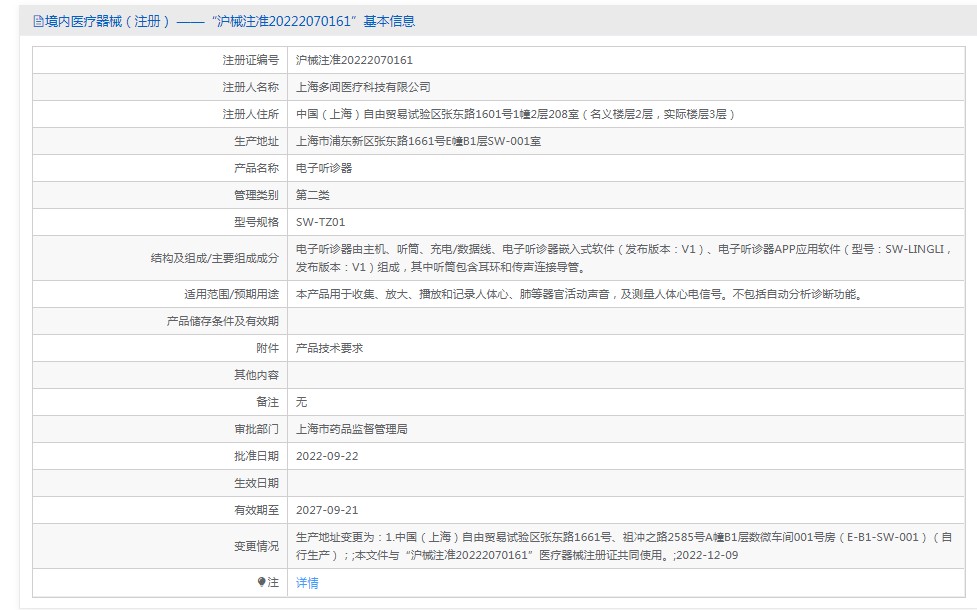Click the 注册人住所 label
This screenshot has height=610, width=977.
pyautogui.click(x=250, y=114)
